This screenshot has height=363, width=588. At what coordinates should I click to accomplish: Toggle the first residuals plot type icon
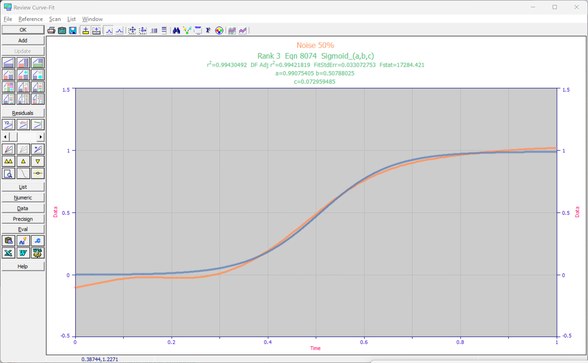(8, 124)
